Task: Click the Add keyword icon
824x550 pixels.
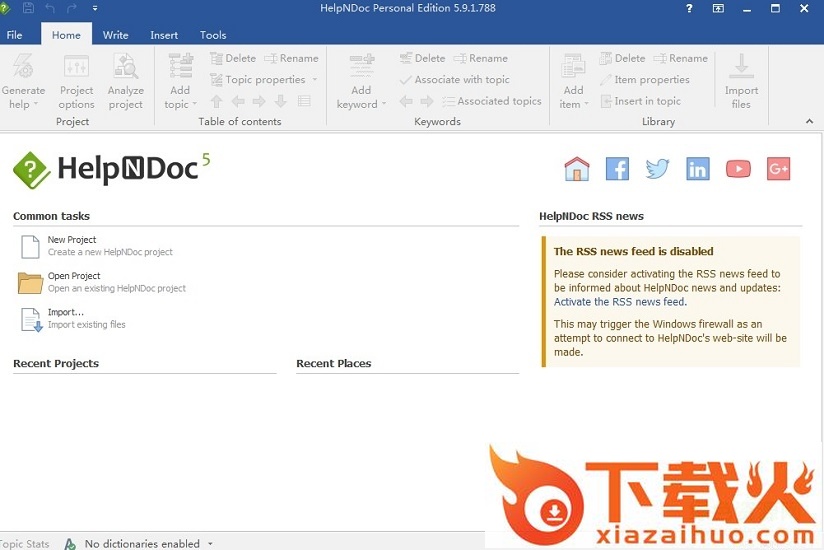Action: tap(362, 67)
